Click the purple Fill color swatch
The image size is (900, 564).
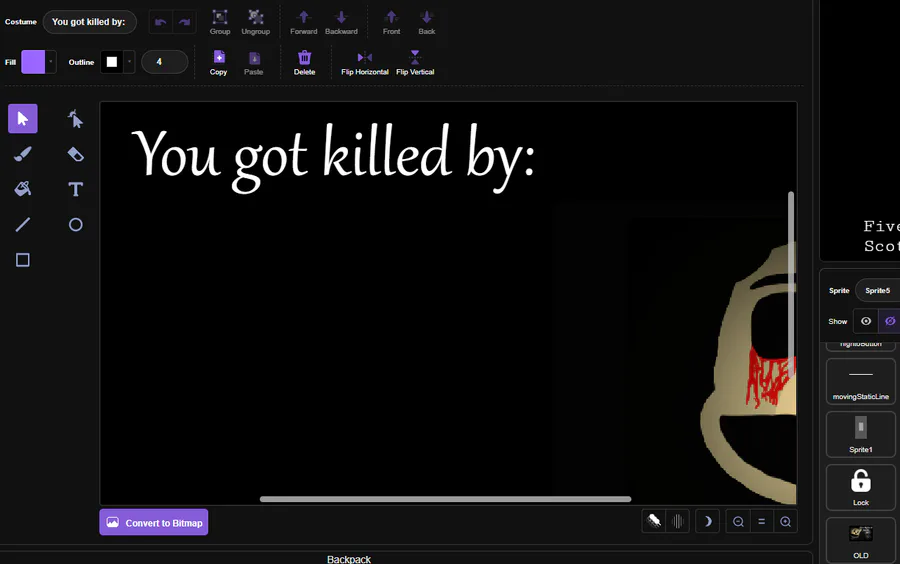tap(33, 62)
